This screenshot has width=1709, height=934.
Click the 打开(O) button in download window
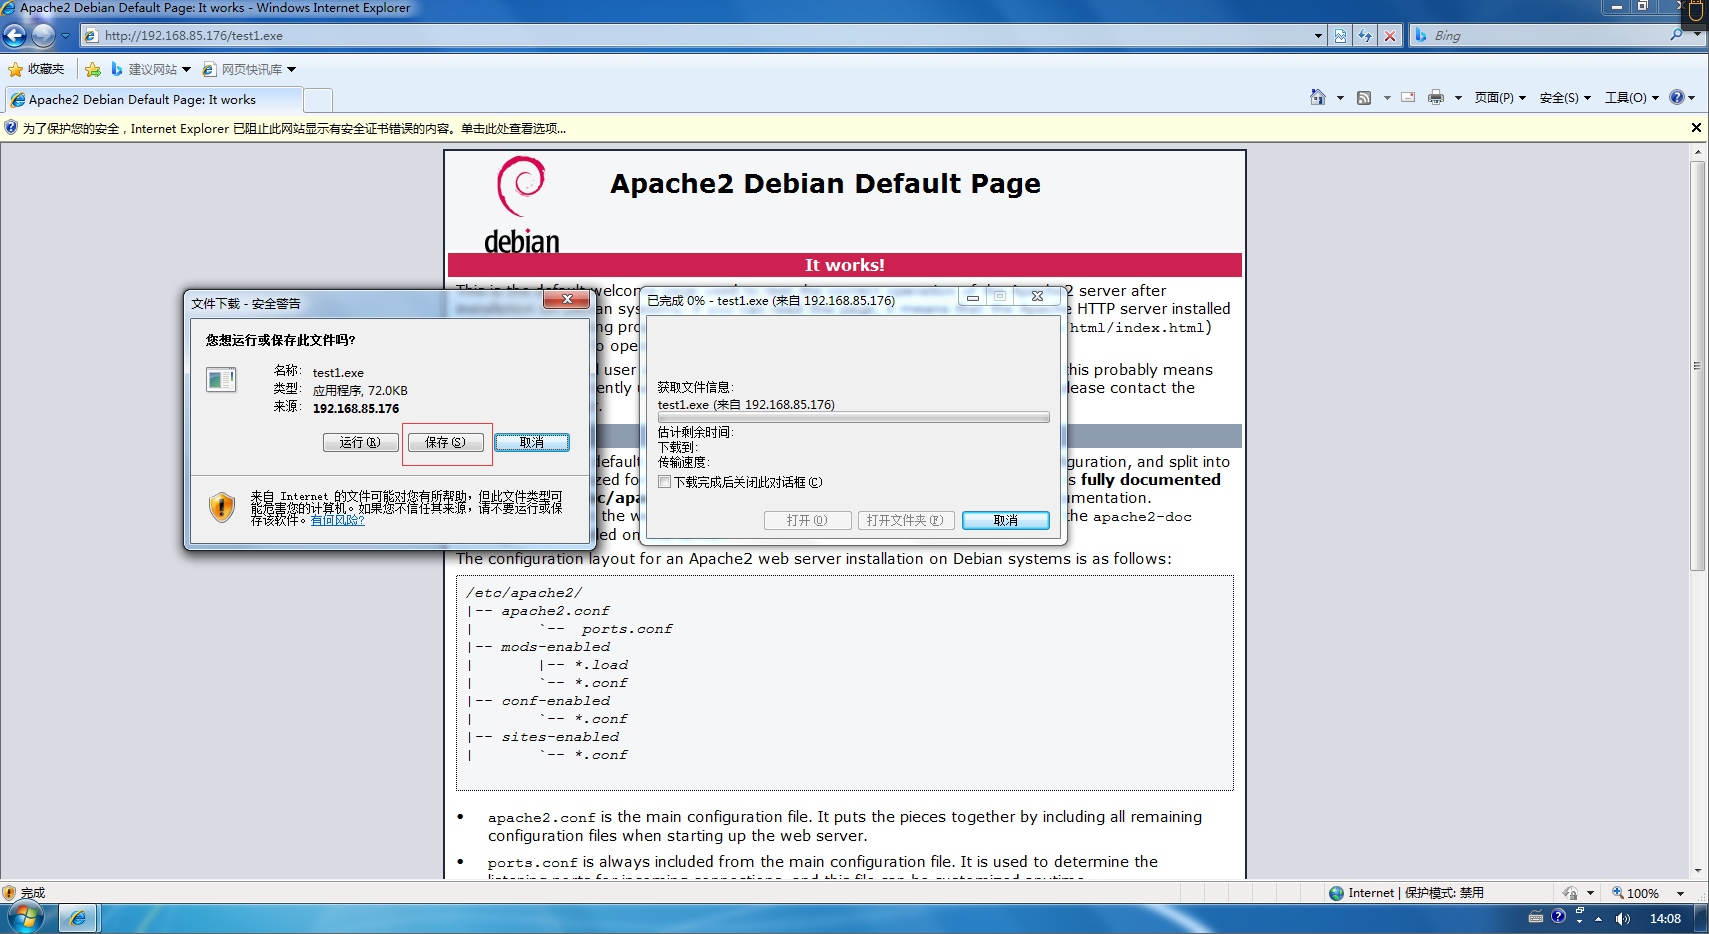(x=807, y=520)
